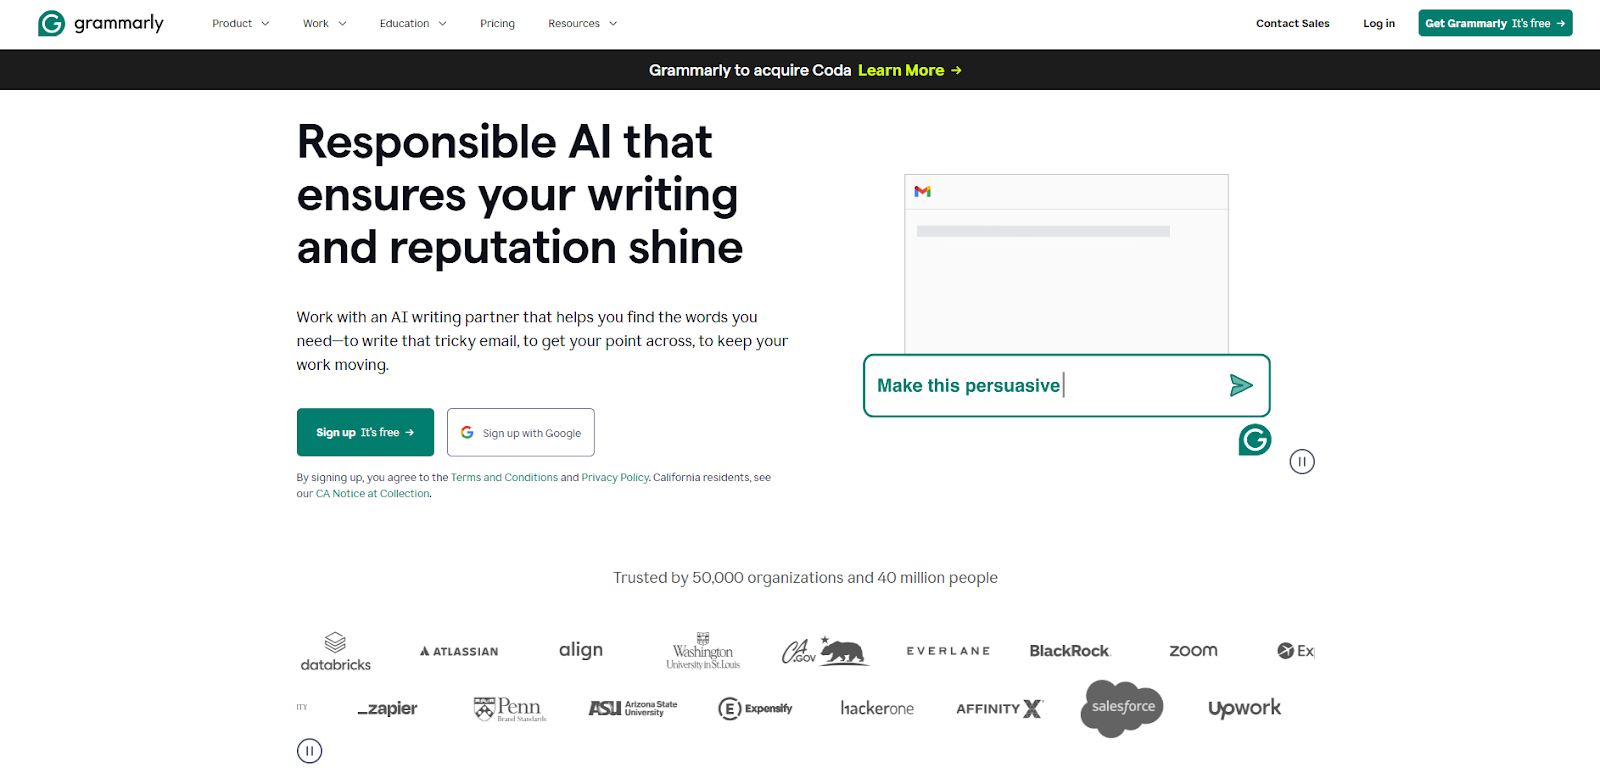Click the align logo
The height and width of the screenshot is (773, 1600).
coord(581,650)
